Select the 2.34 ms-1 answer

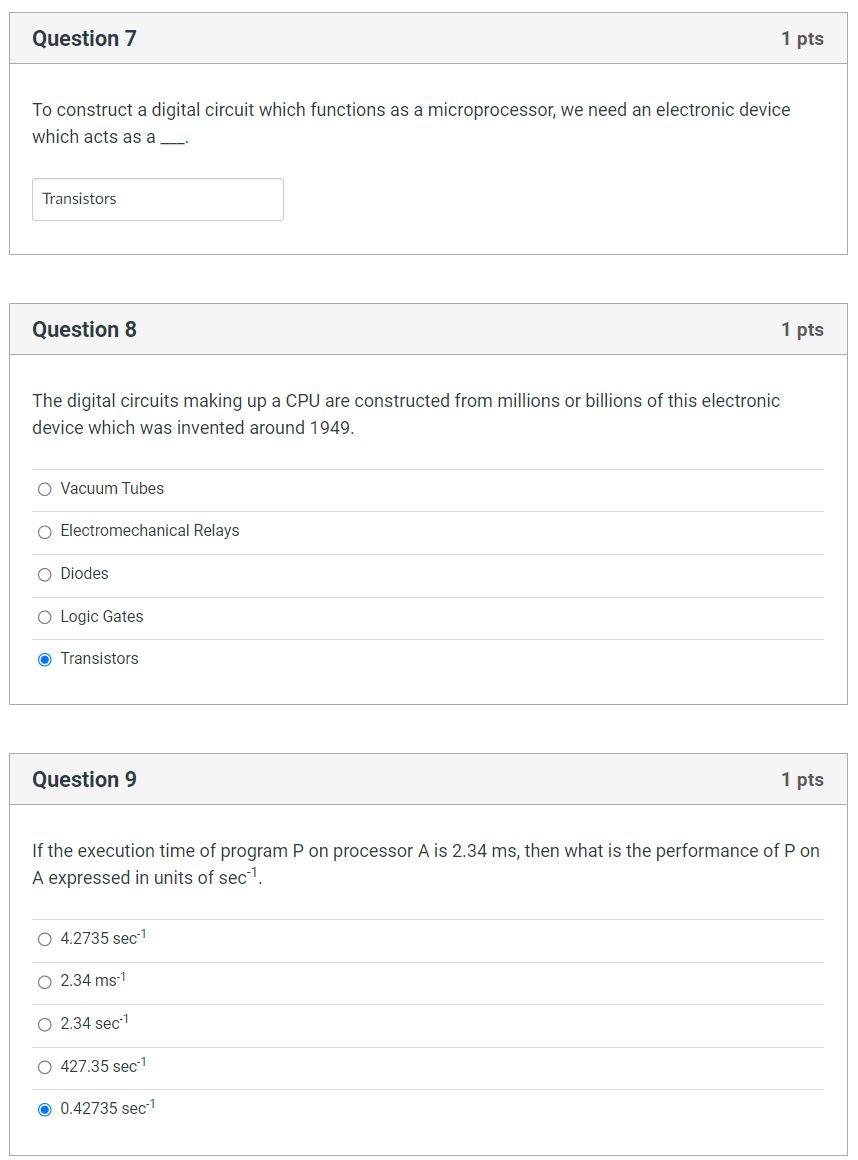[x=44, y=982]
